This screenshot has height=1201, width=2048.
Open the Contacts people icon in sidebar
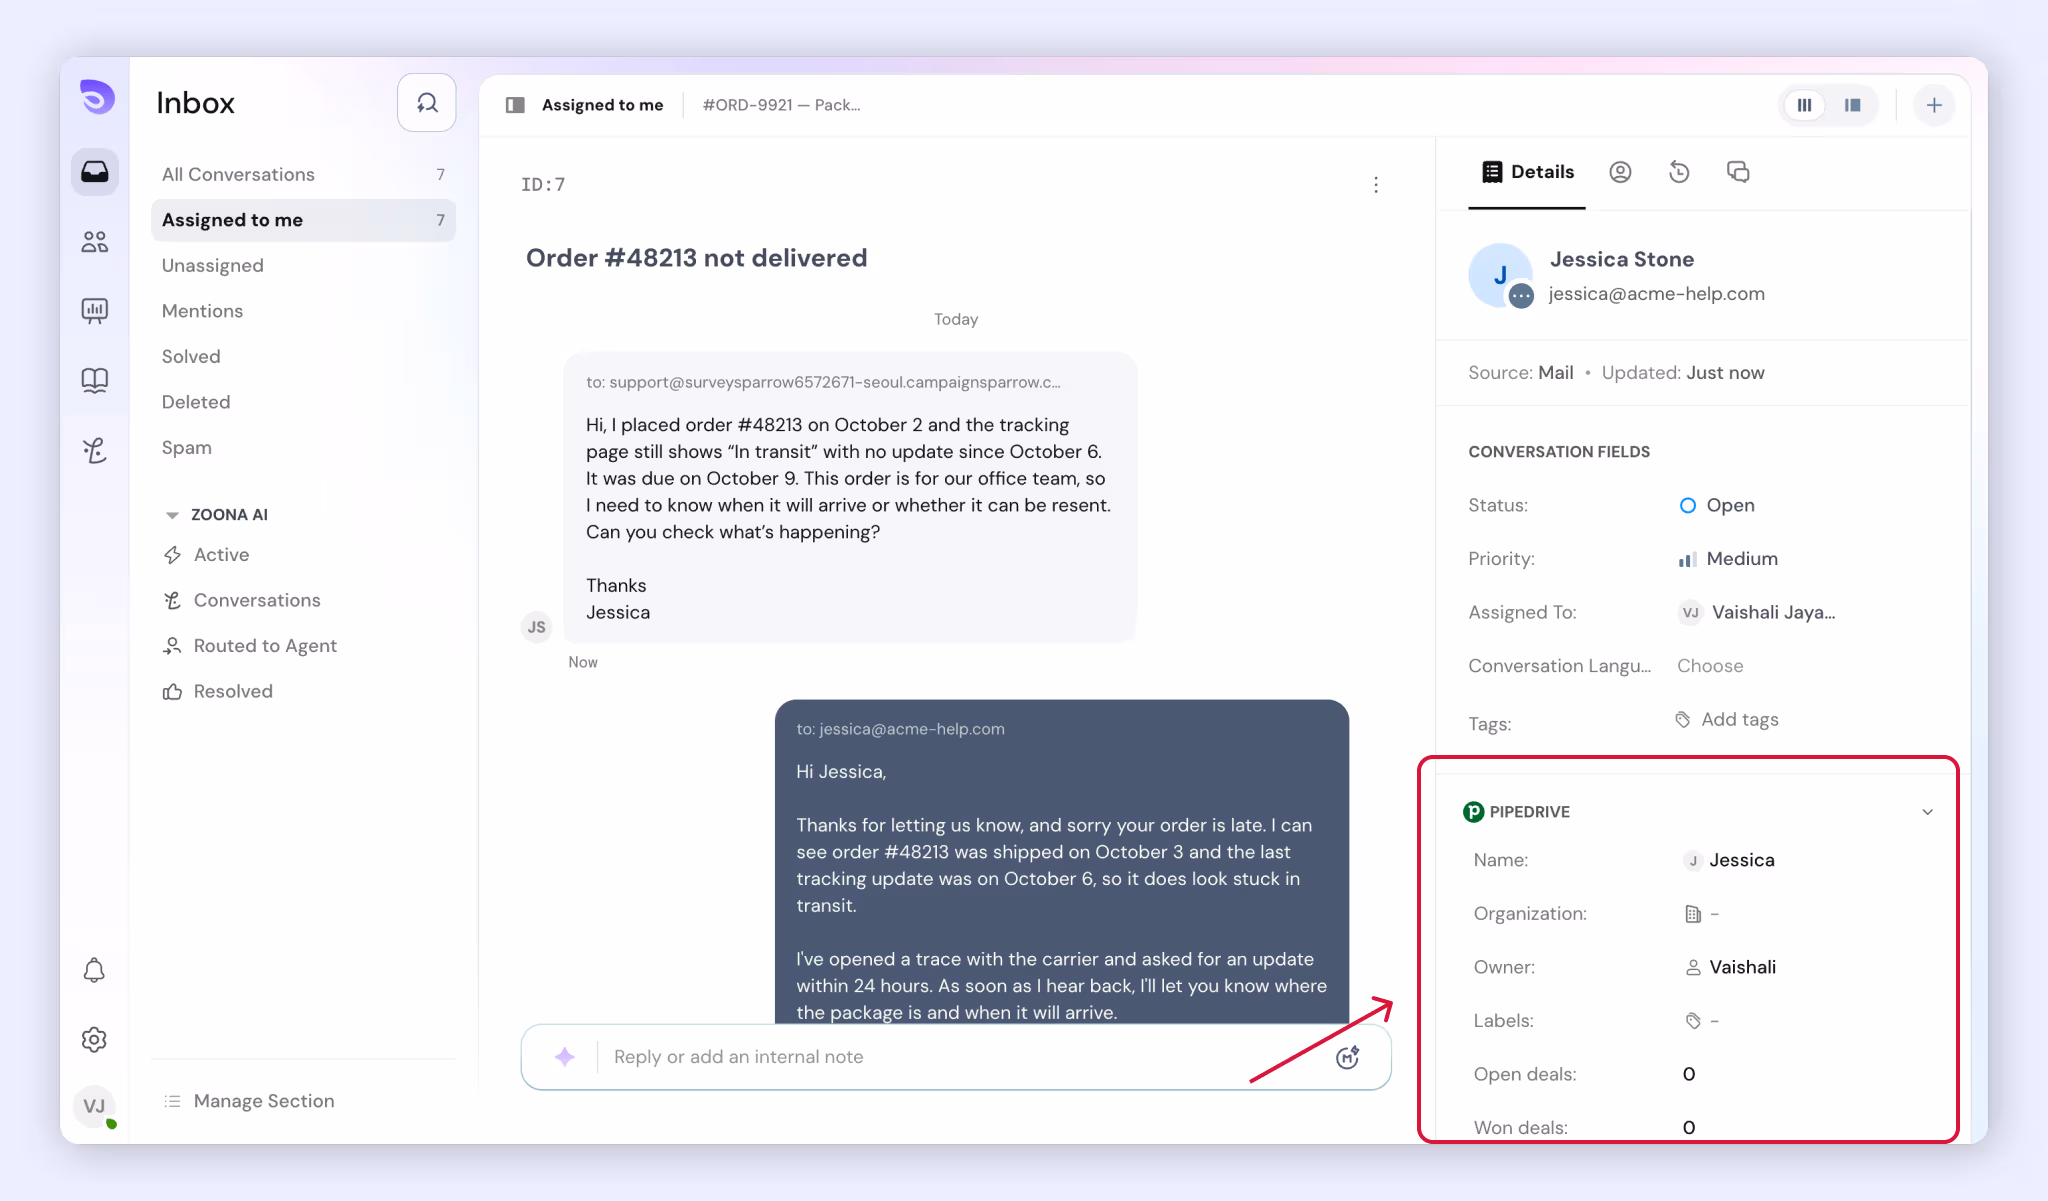(95, 242)
